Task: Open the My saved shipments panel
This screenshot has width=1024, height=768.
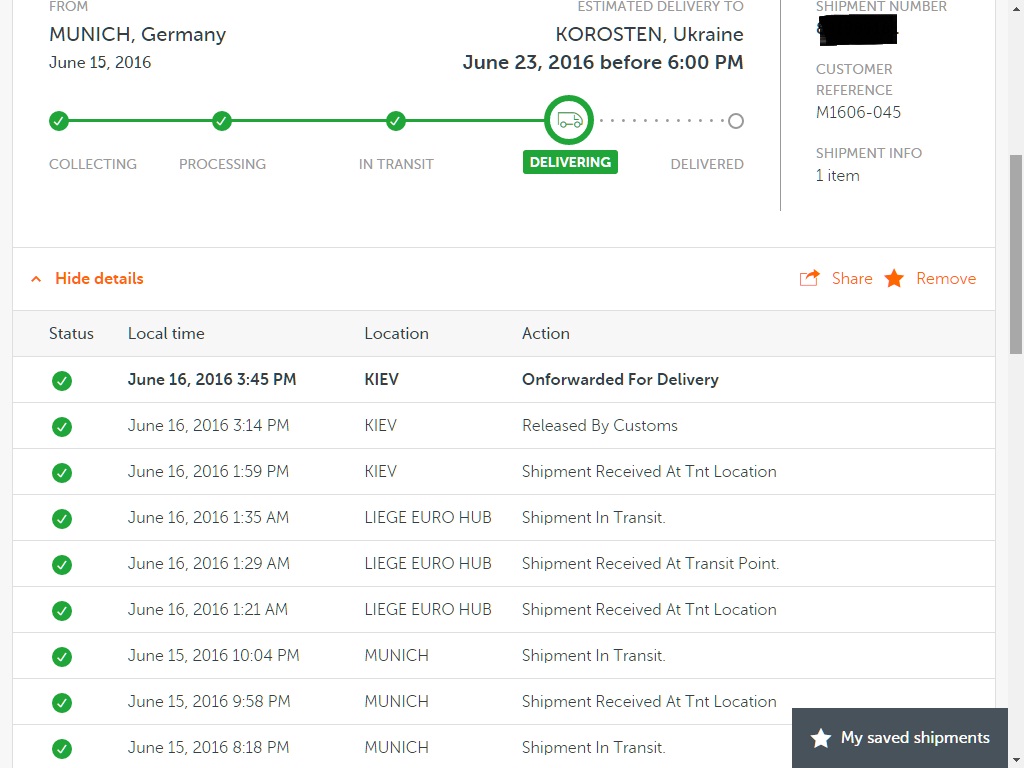Action: click(914, 738)
